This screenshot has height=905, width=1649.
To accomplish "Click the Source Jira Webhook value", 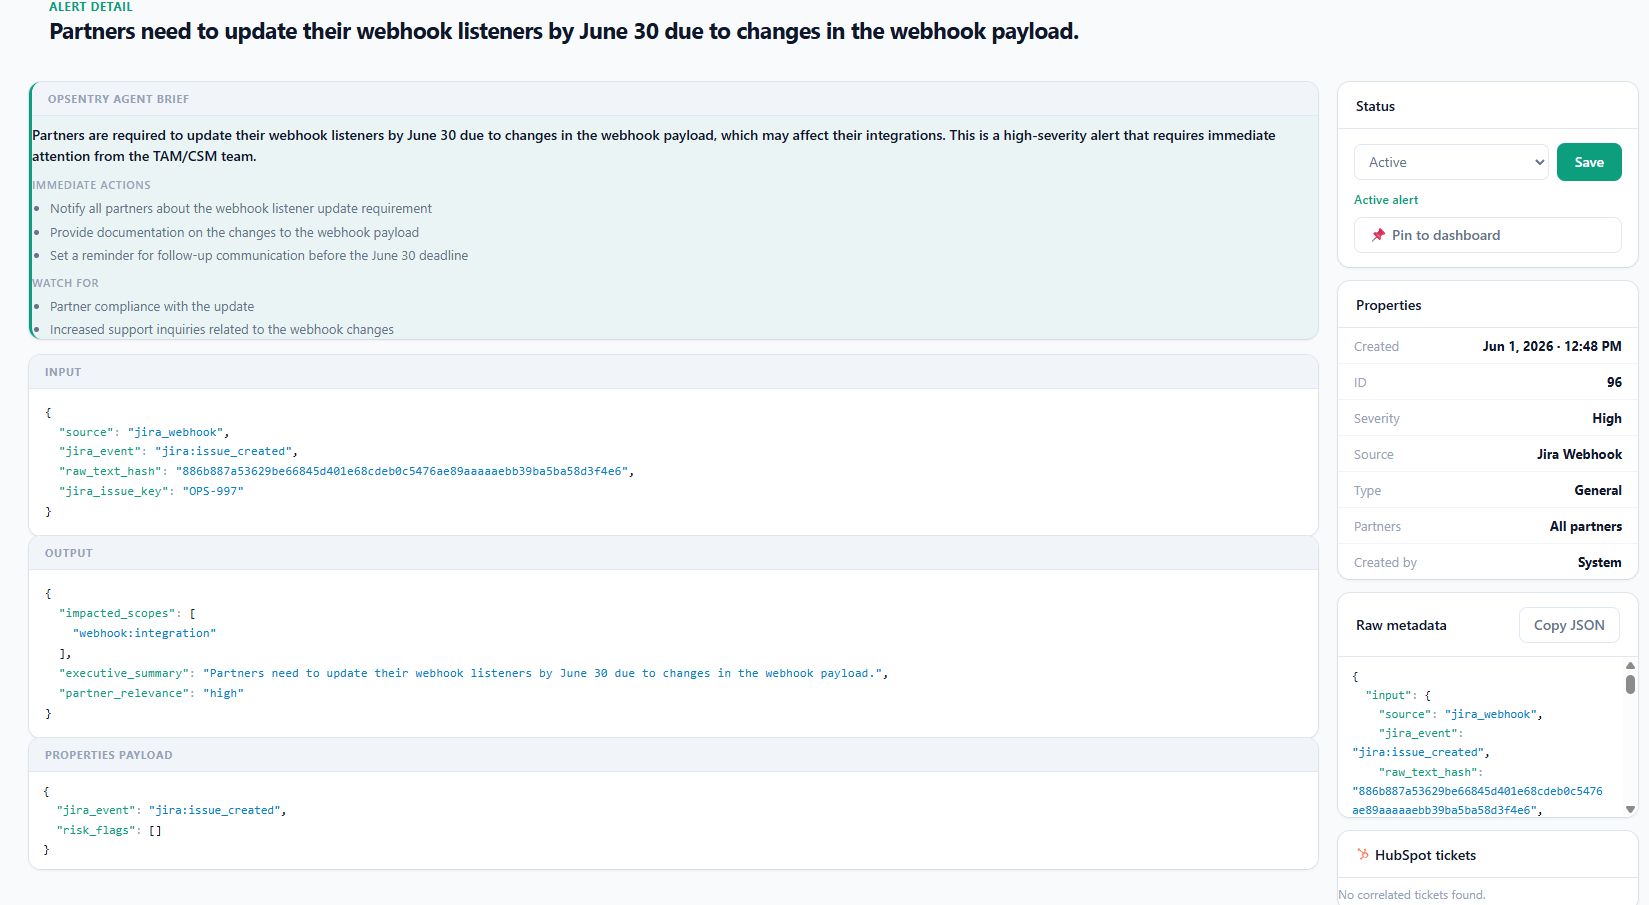I will pos(1579,454).
